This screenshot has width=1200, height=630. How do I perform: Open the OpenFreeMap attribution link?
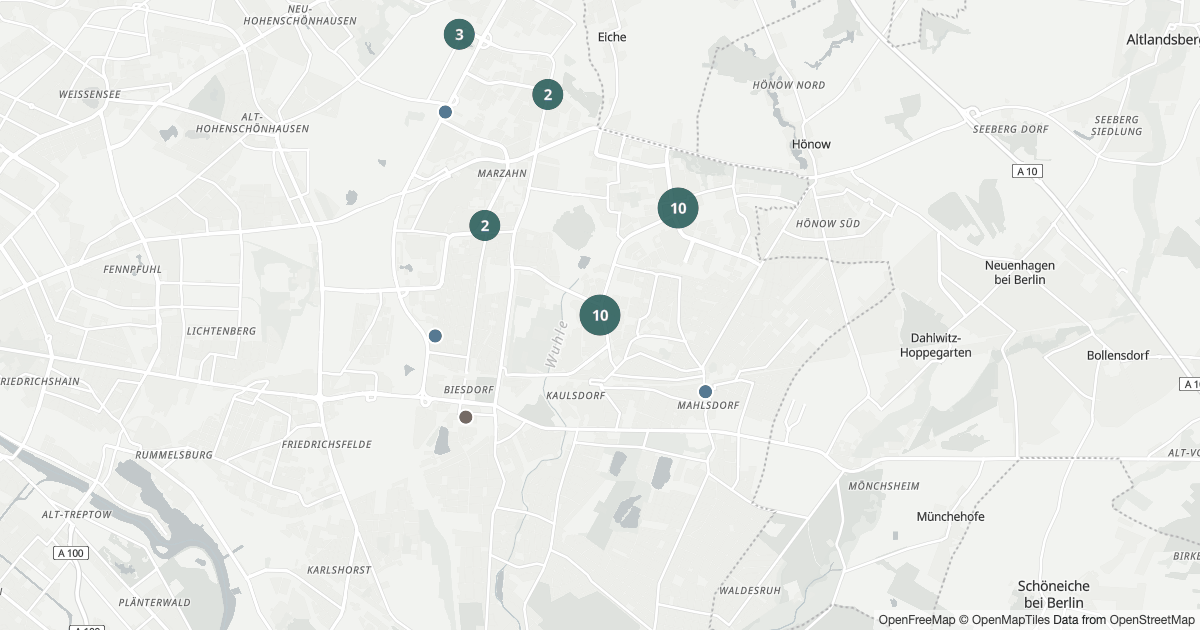tap(917, 620)
